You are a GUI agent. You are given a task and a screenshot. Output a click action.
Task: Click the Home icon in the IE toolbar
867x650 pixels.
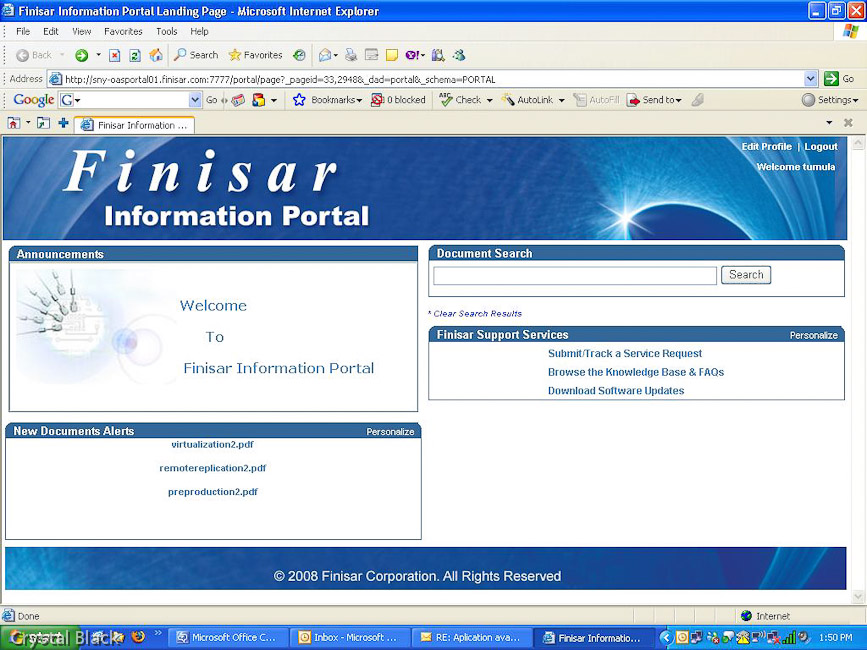(x=155, y=55)
